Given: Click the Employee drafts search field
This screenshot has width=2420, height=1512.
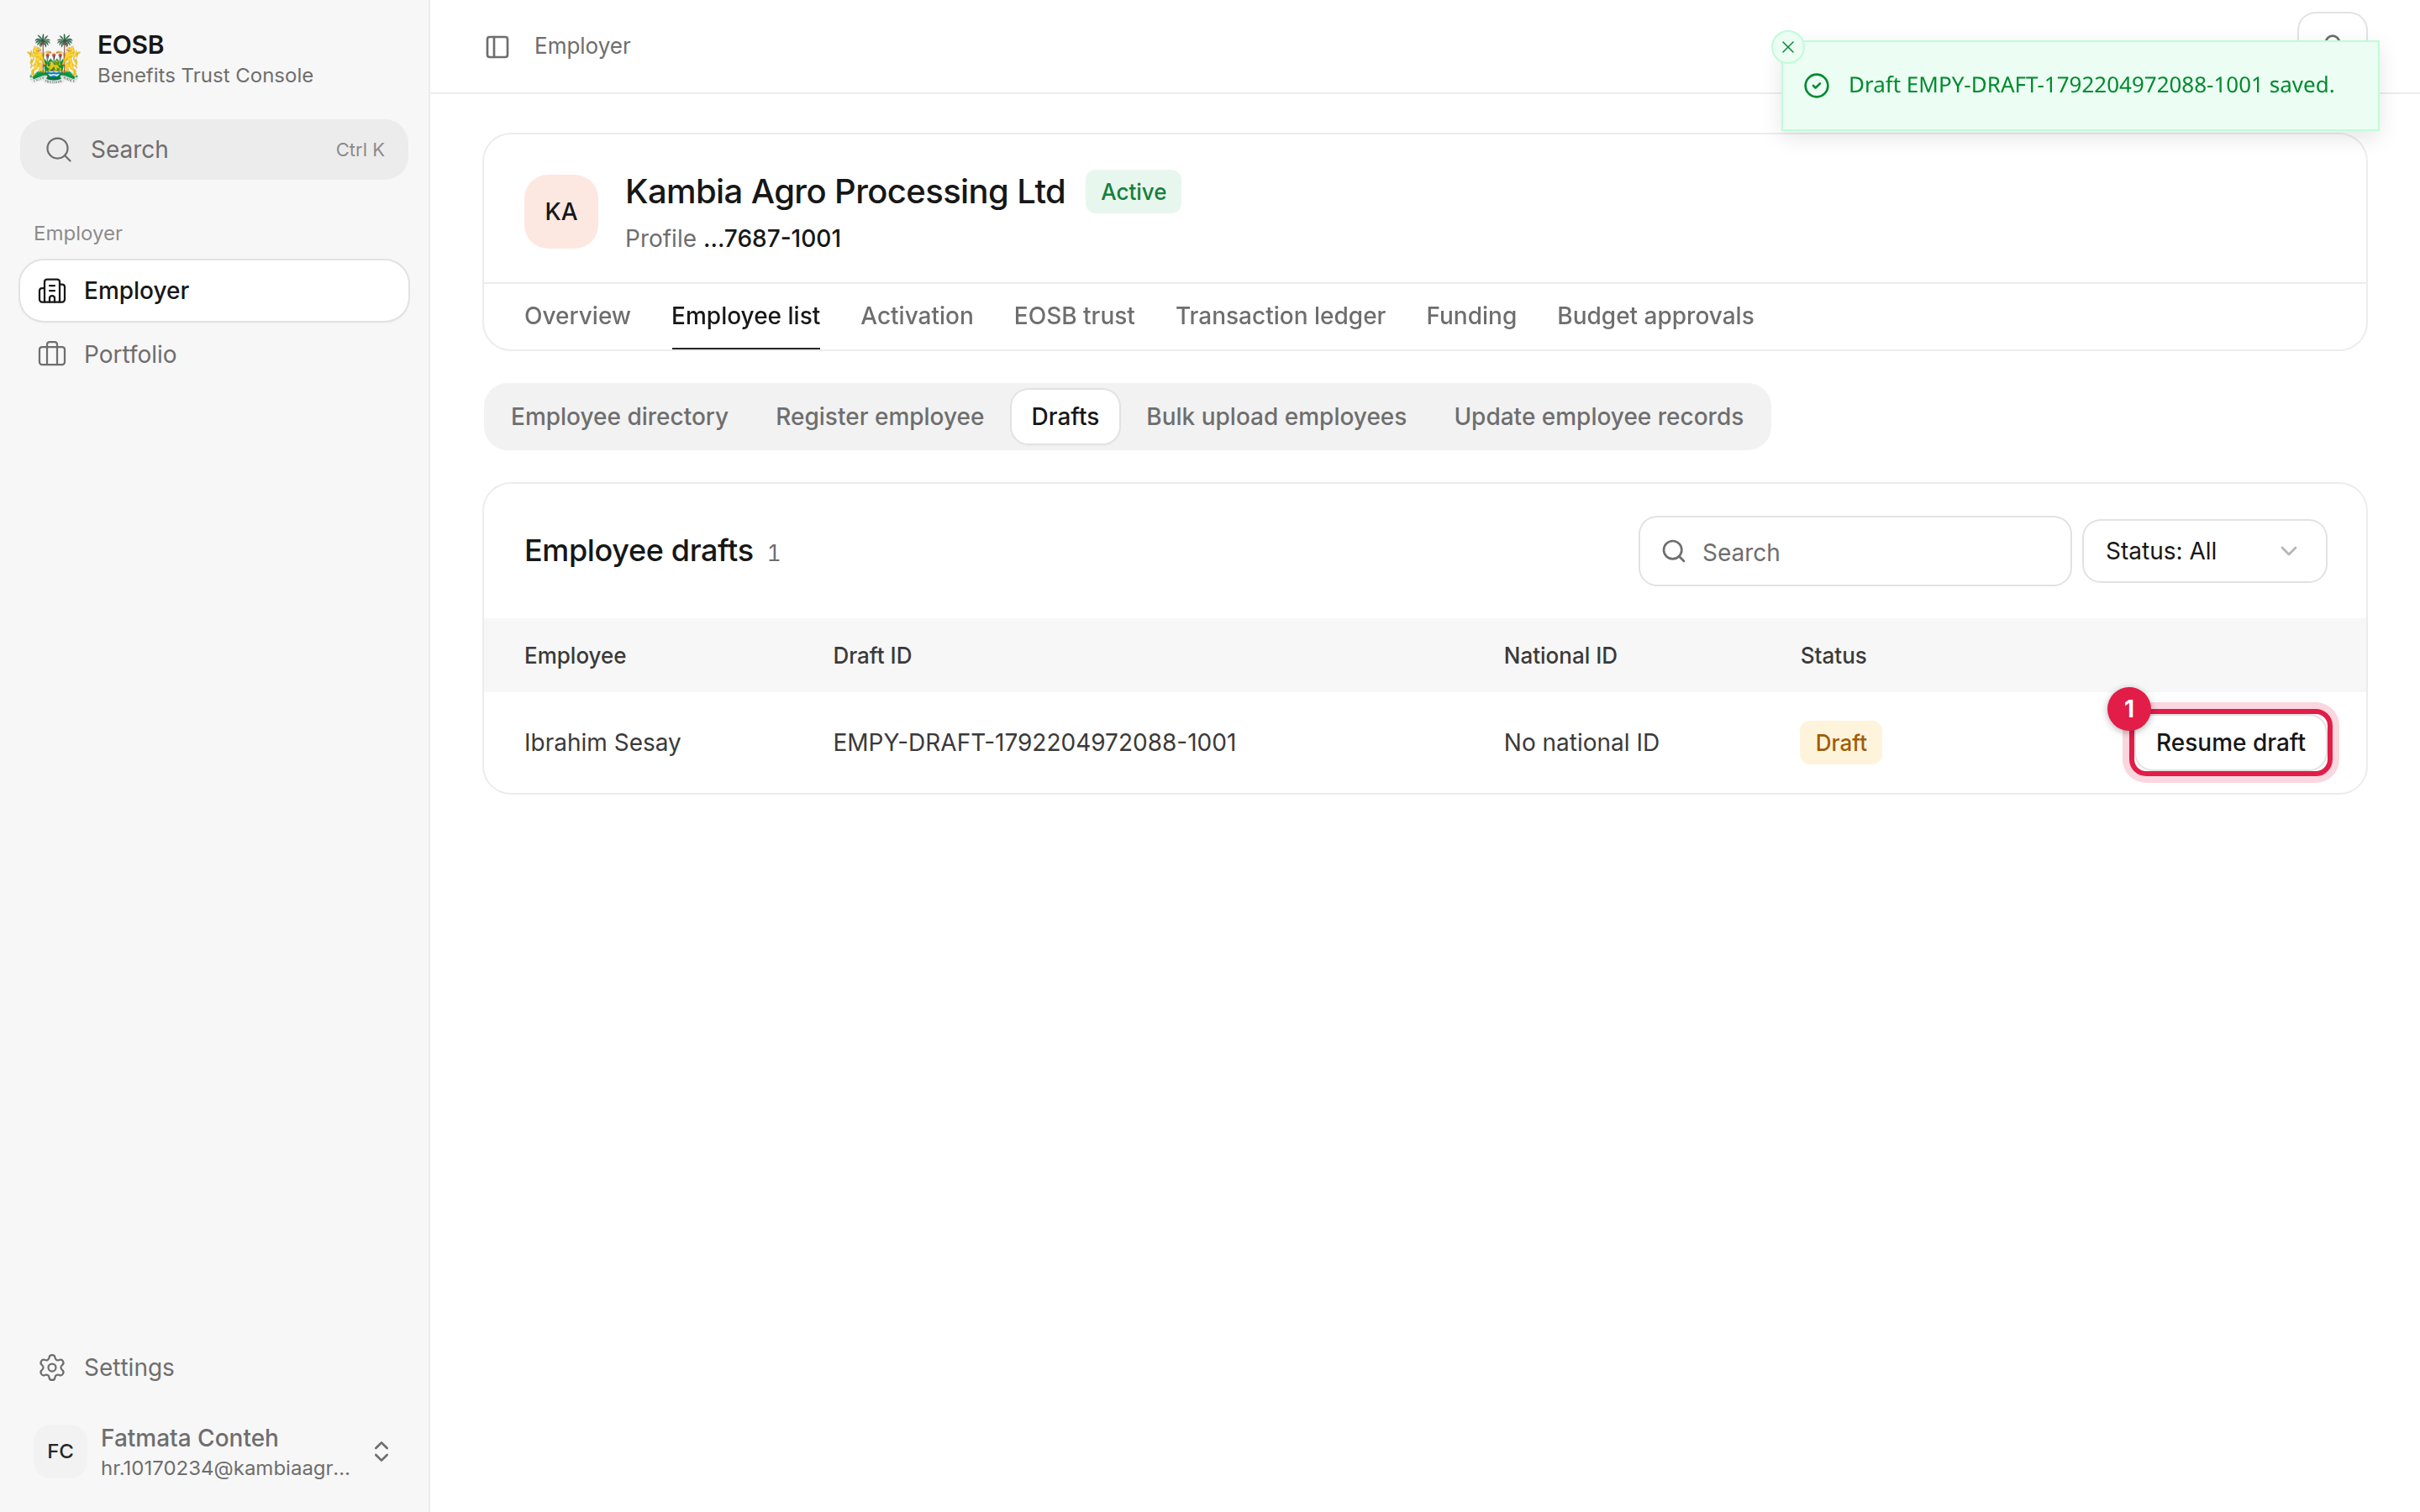Looking at the screenshot, I should (x=1854, y=551).
